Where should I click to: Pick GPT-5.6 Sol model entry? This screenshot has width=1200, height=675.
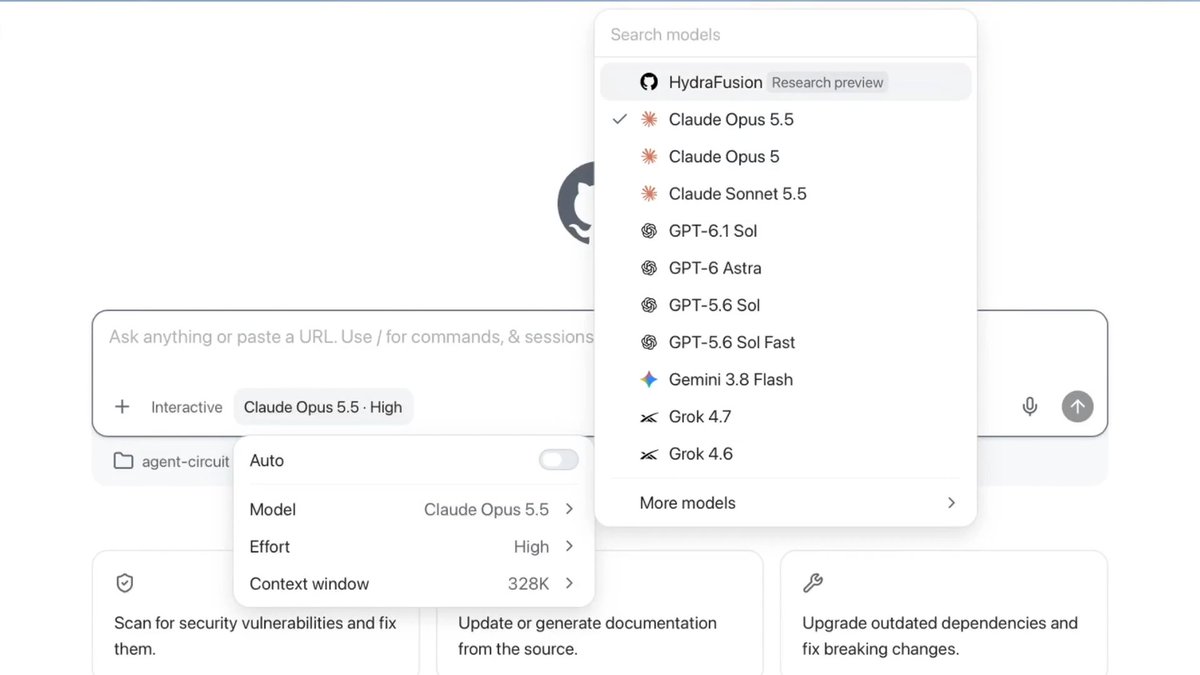[786, 305]
